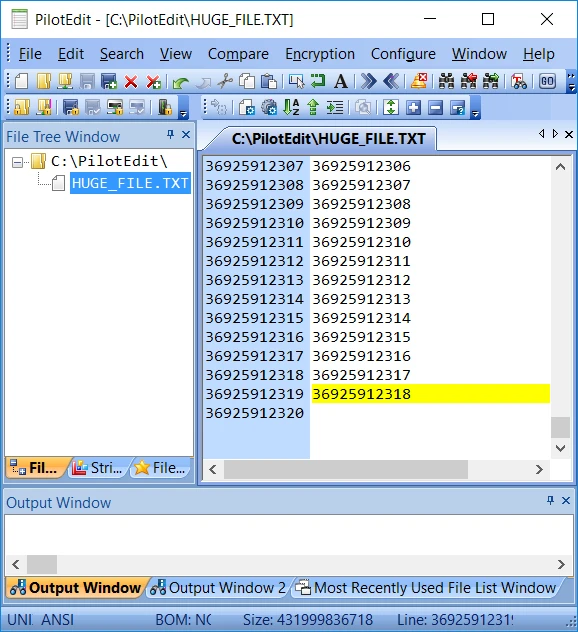Click the Paste clipboard icon
Screen dimensions: 578x632
click(268, 81)
